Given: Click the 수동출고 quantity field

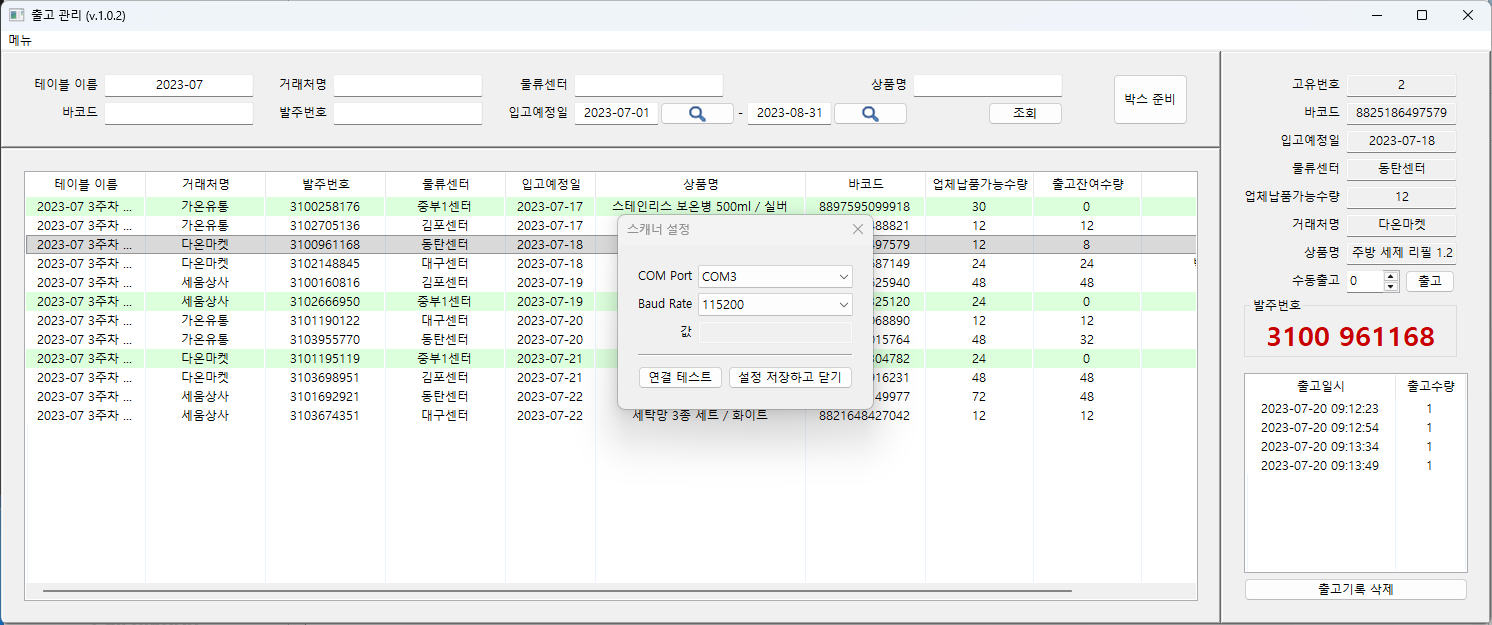Looking at the screenshot, I should tap(1365, 282).
